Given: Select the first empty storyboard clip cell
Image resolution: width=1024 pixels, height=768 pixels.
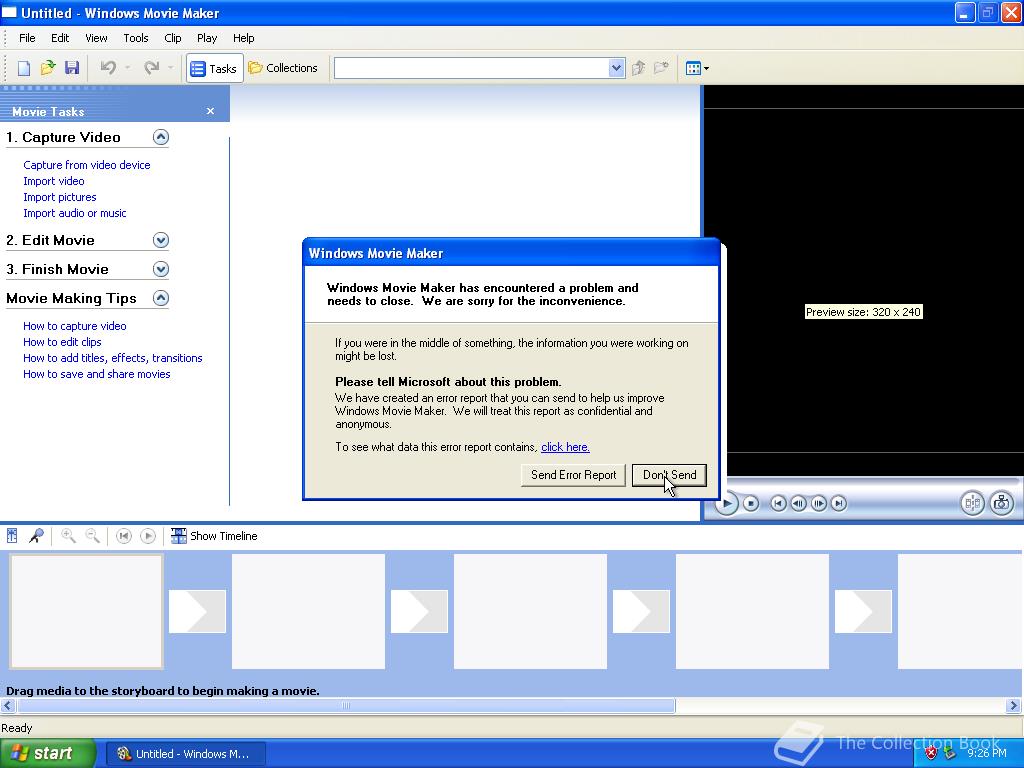Looking at the screenshot, I should coord(86,611).
